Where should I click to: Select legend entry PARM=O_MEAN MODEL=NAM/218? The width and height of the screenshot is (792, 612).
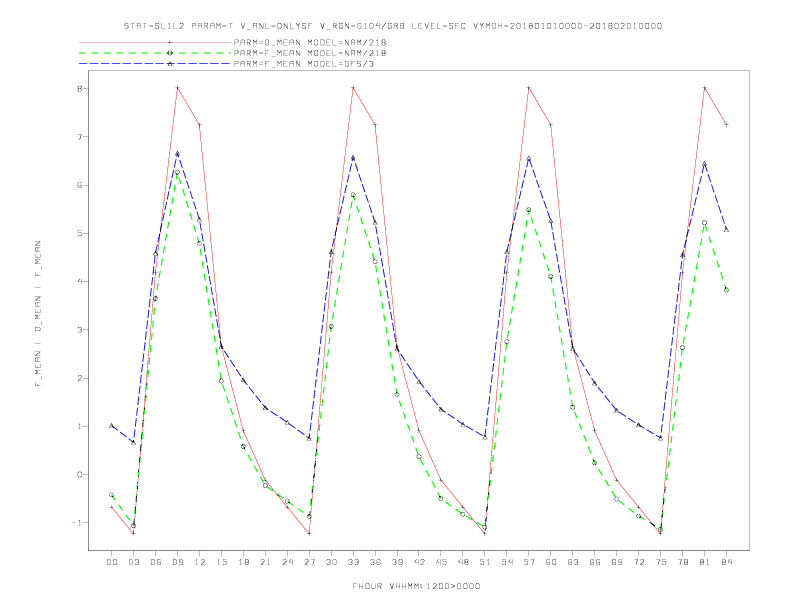point(310,42)
